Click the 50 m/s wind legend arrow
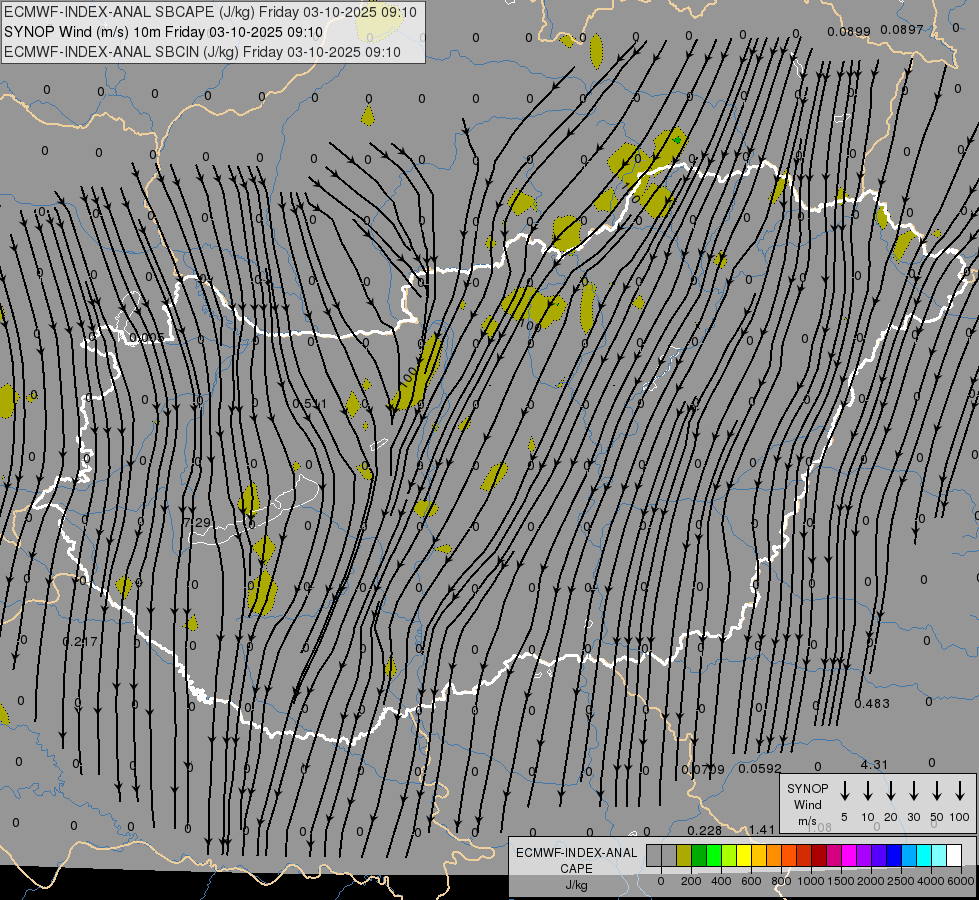The height and width of the screenshot is (900, 979). pyautogui.click(x=937, y=791)
